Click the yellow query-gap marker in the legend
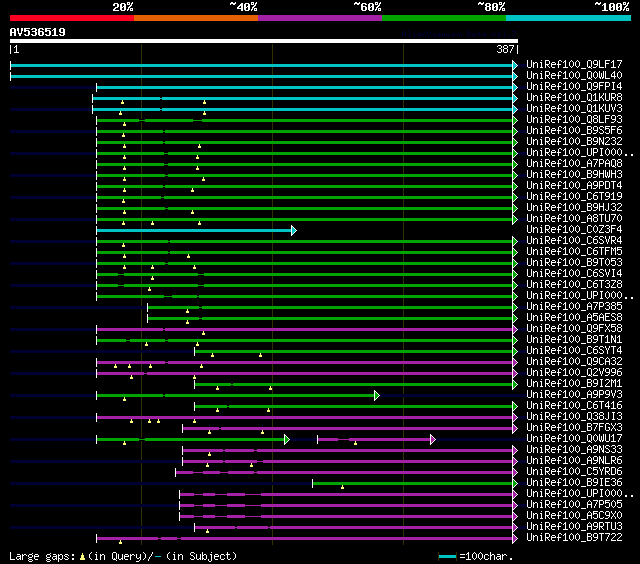 tap(82, 557)
